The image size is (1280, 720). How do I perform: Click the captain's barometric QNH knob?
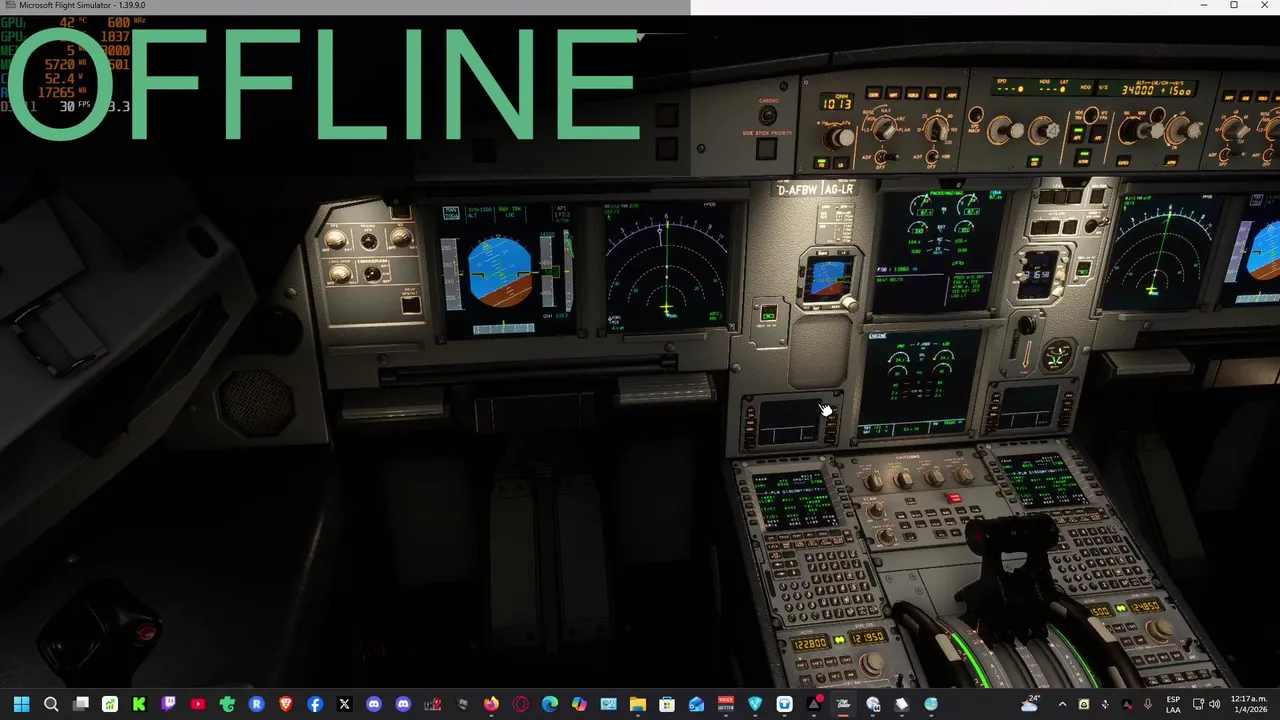click(839, 138)
